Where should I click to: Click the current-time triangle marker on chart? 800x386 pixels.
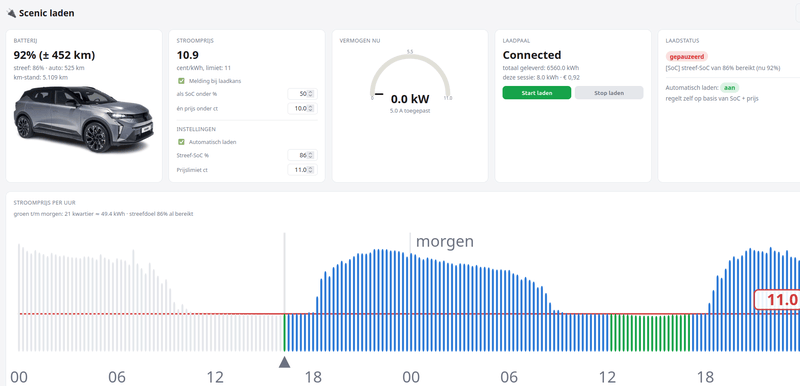pos(285,362)
